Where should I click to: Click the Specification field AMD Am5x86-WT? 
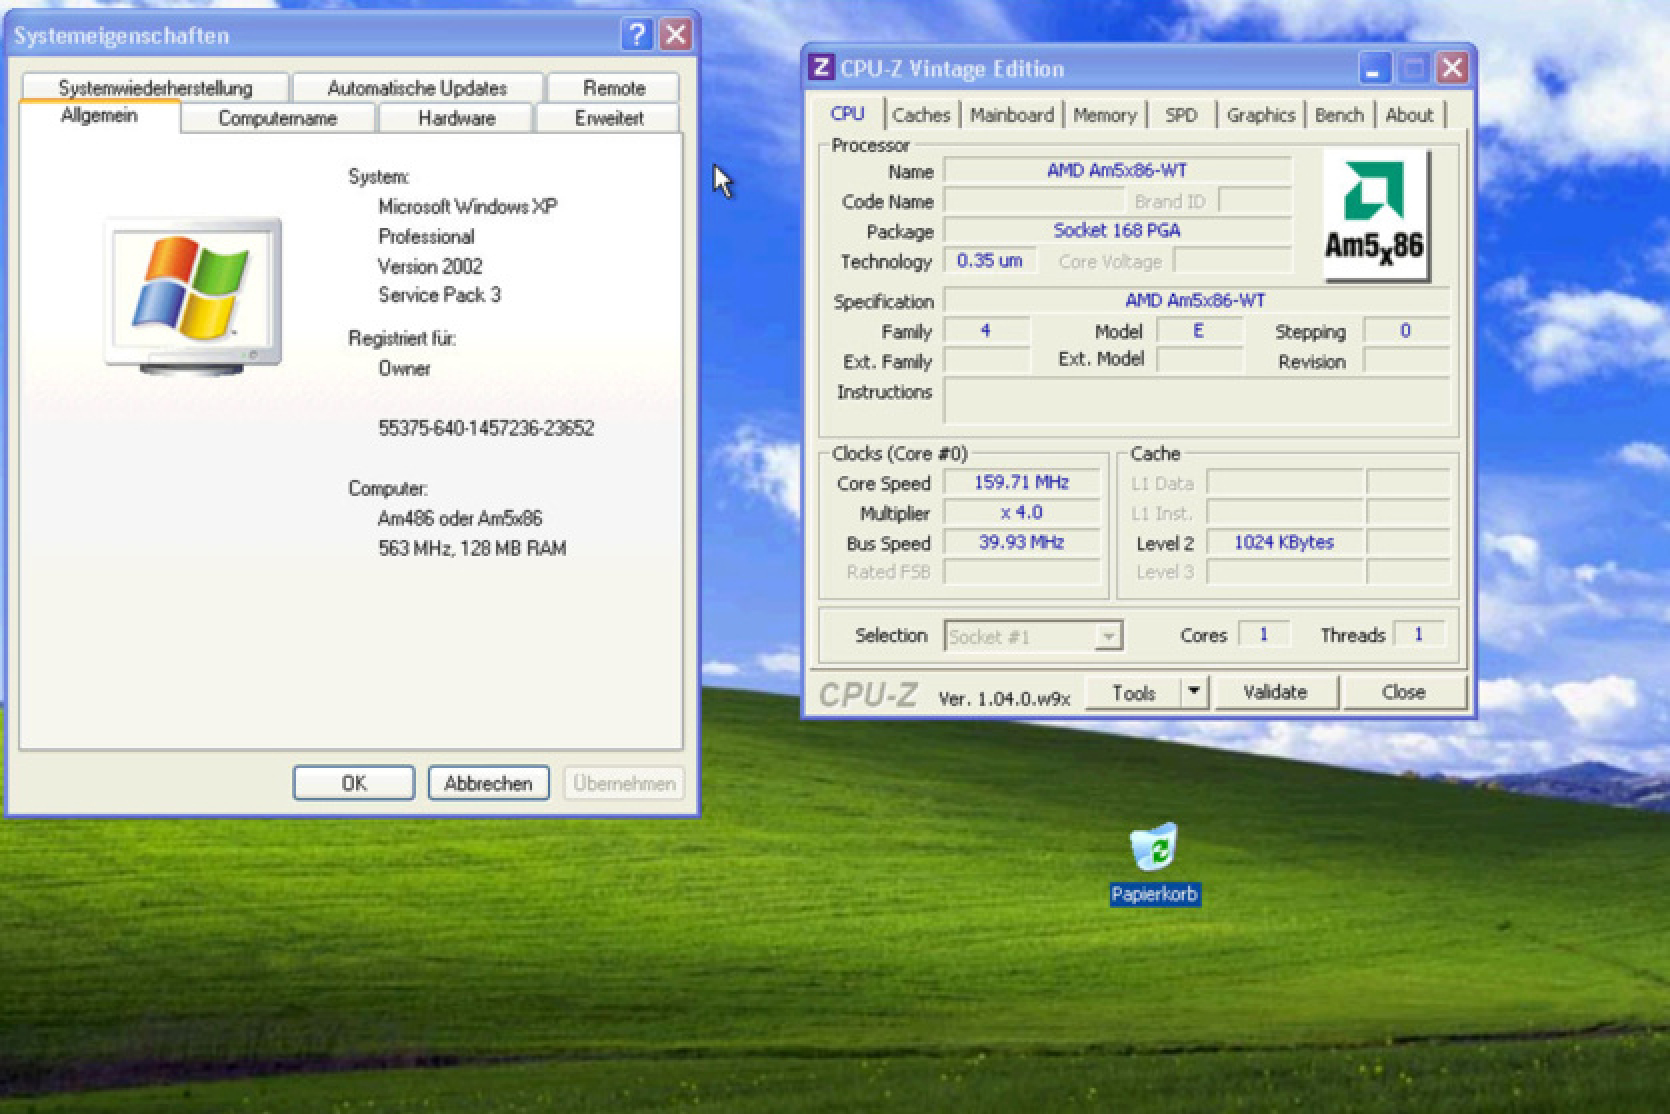pos(1196,300)
